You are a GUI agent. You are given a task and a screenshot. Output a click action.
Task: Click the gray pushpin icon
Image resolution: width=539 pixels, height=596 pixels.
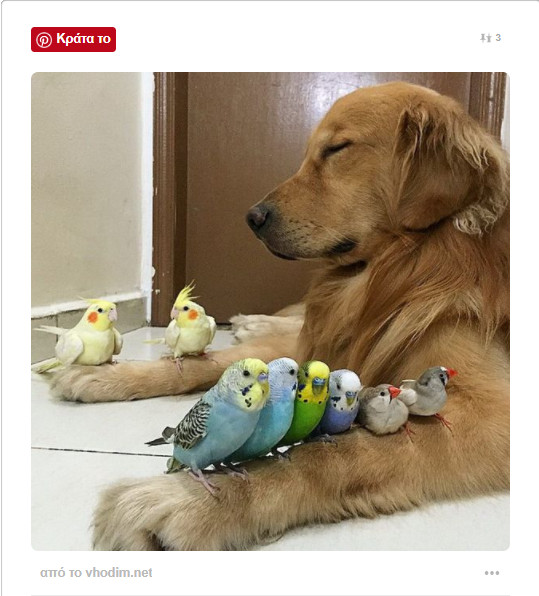point(486,38)
